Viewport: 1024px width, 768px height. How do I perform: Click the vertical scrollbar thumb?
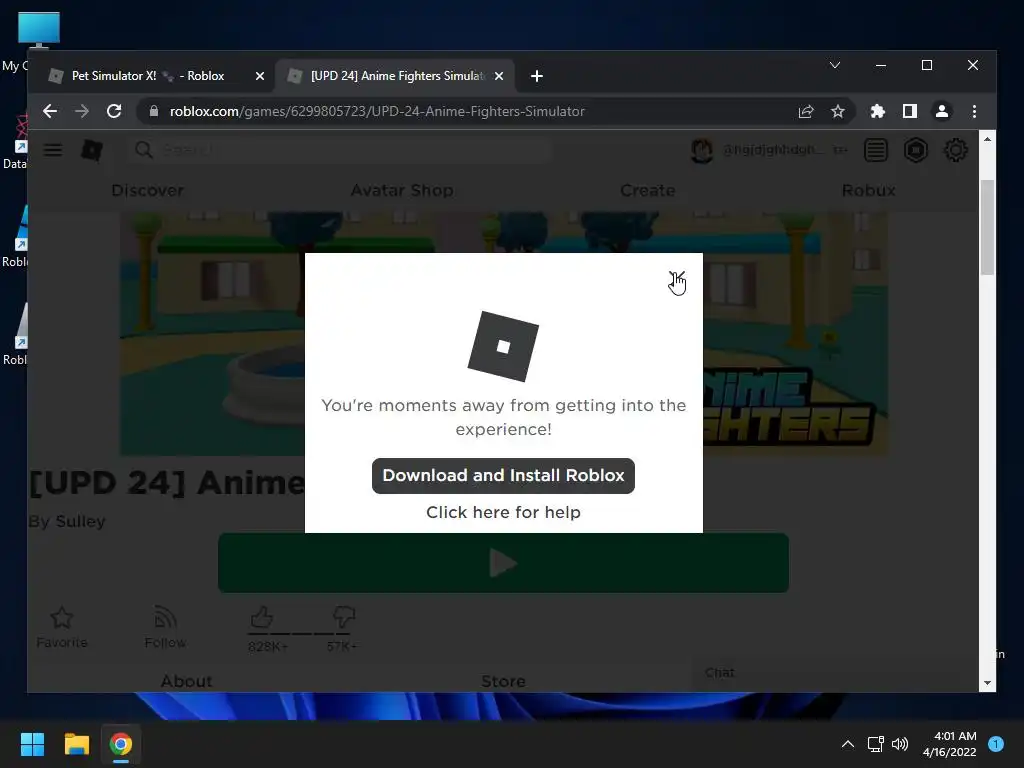(x=987, y=227)
